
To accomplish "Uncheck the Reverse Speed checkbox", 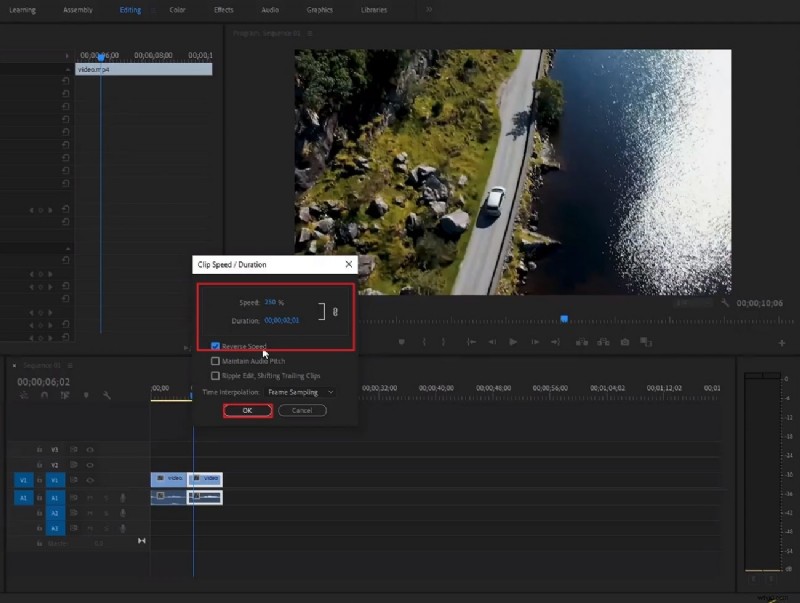I will pos(214,346).
